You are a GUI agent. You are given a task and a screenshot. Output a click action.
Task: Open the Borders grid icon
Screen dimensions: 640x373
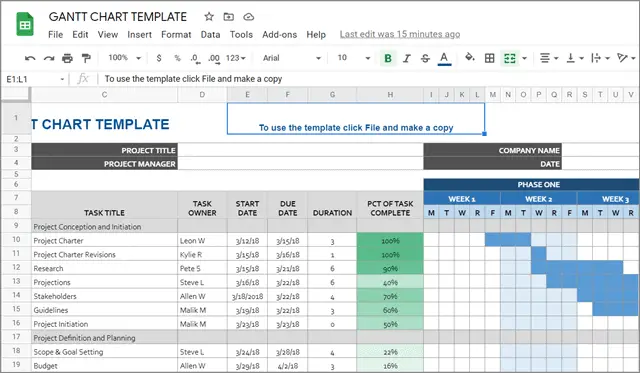[489, 58]
